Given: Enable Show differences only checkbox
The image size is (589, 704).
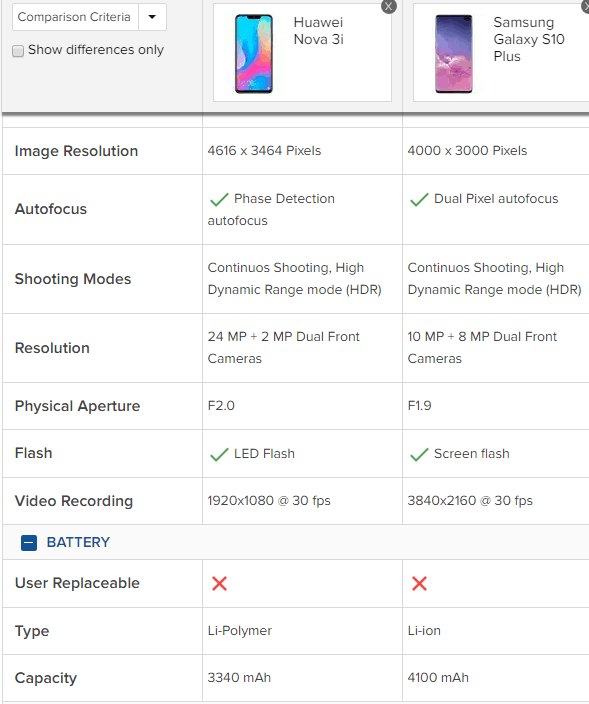Looking at the screenshot, I should tap(18, 51).
